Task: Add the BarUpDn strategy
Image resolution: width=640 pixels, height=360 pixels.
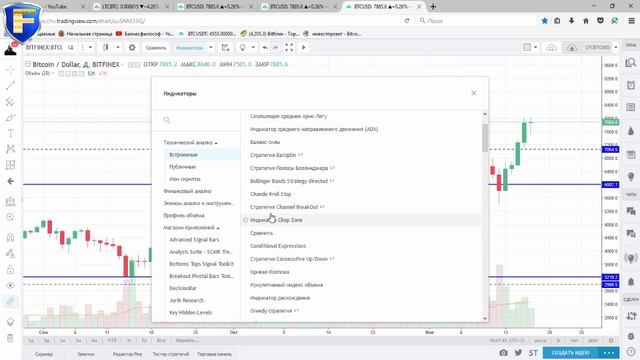Action: tap(273, 155)
